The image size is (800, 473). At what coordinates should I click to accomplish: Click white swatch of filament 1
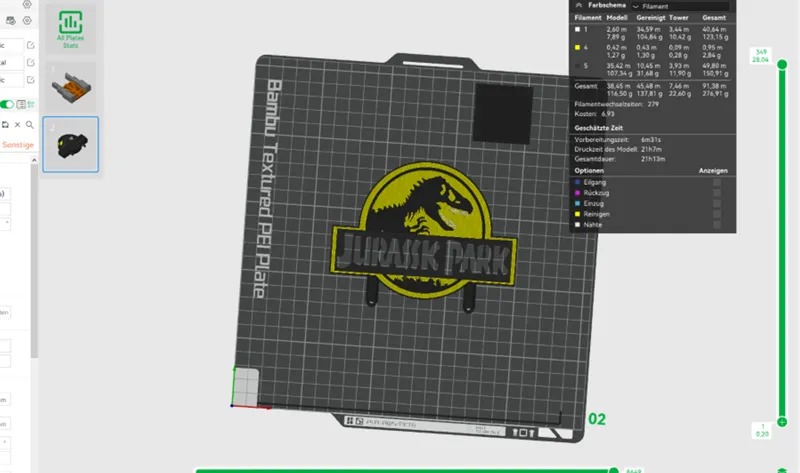578,30
